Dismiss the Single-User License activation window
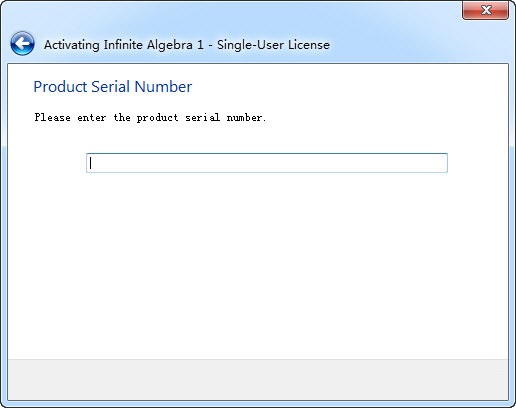This screenshot has width=516, height=408. (485, 10)
